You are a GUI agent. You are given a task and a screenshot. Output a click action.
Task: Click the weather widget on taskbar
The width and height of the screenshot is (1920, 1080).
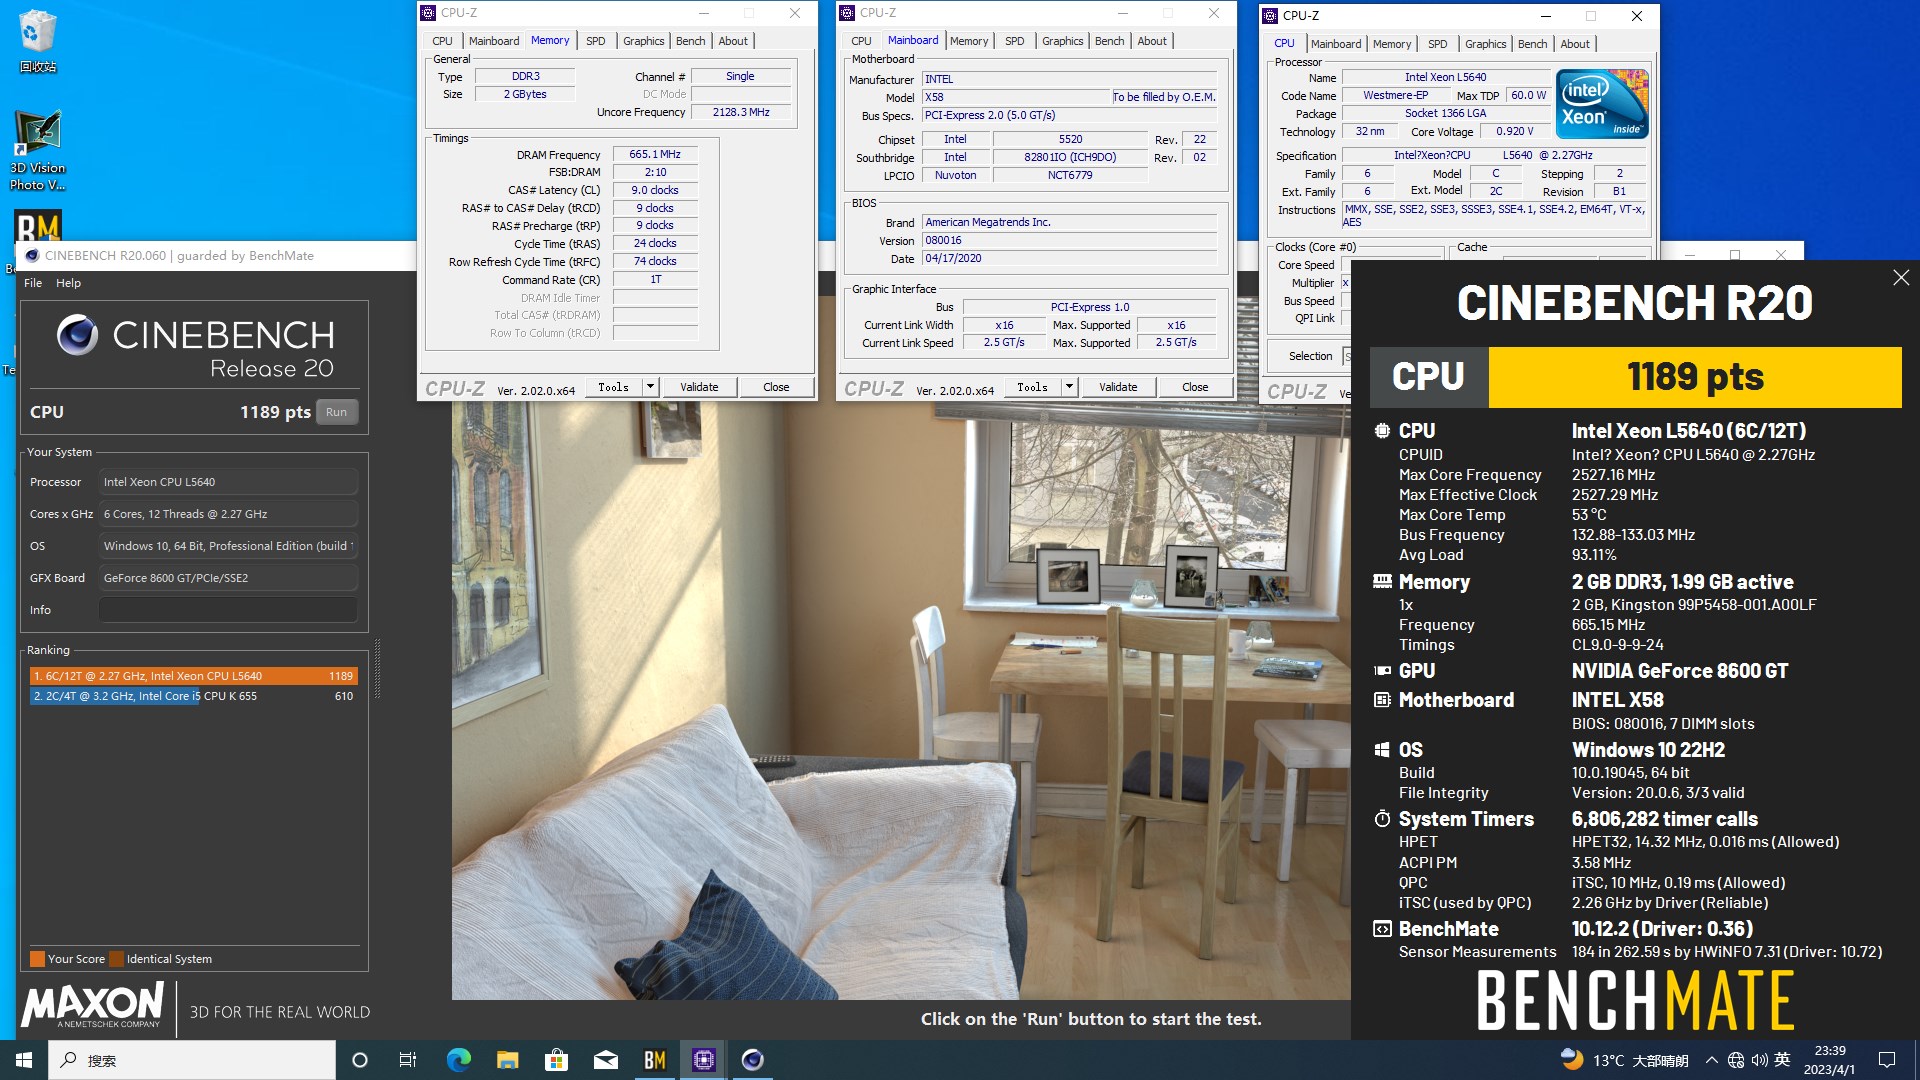pyautogui.click(x=1625, y=1060)
